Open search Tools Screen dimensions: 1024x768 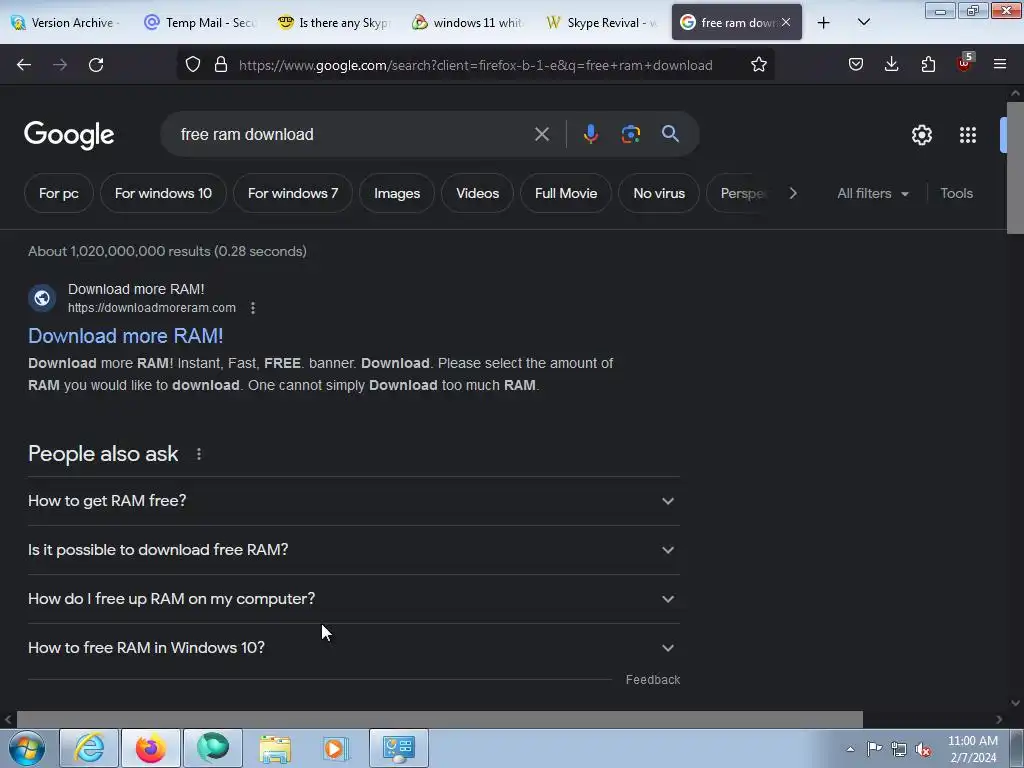coord(956,193)
